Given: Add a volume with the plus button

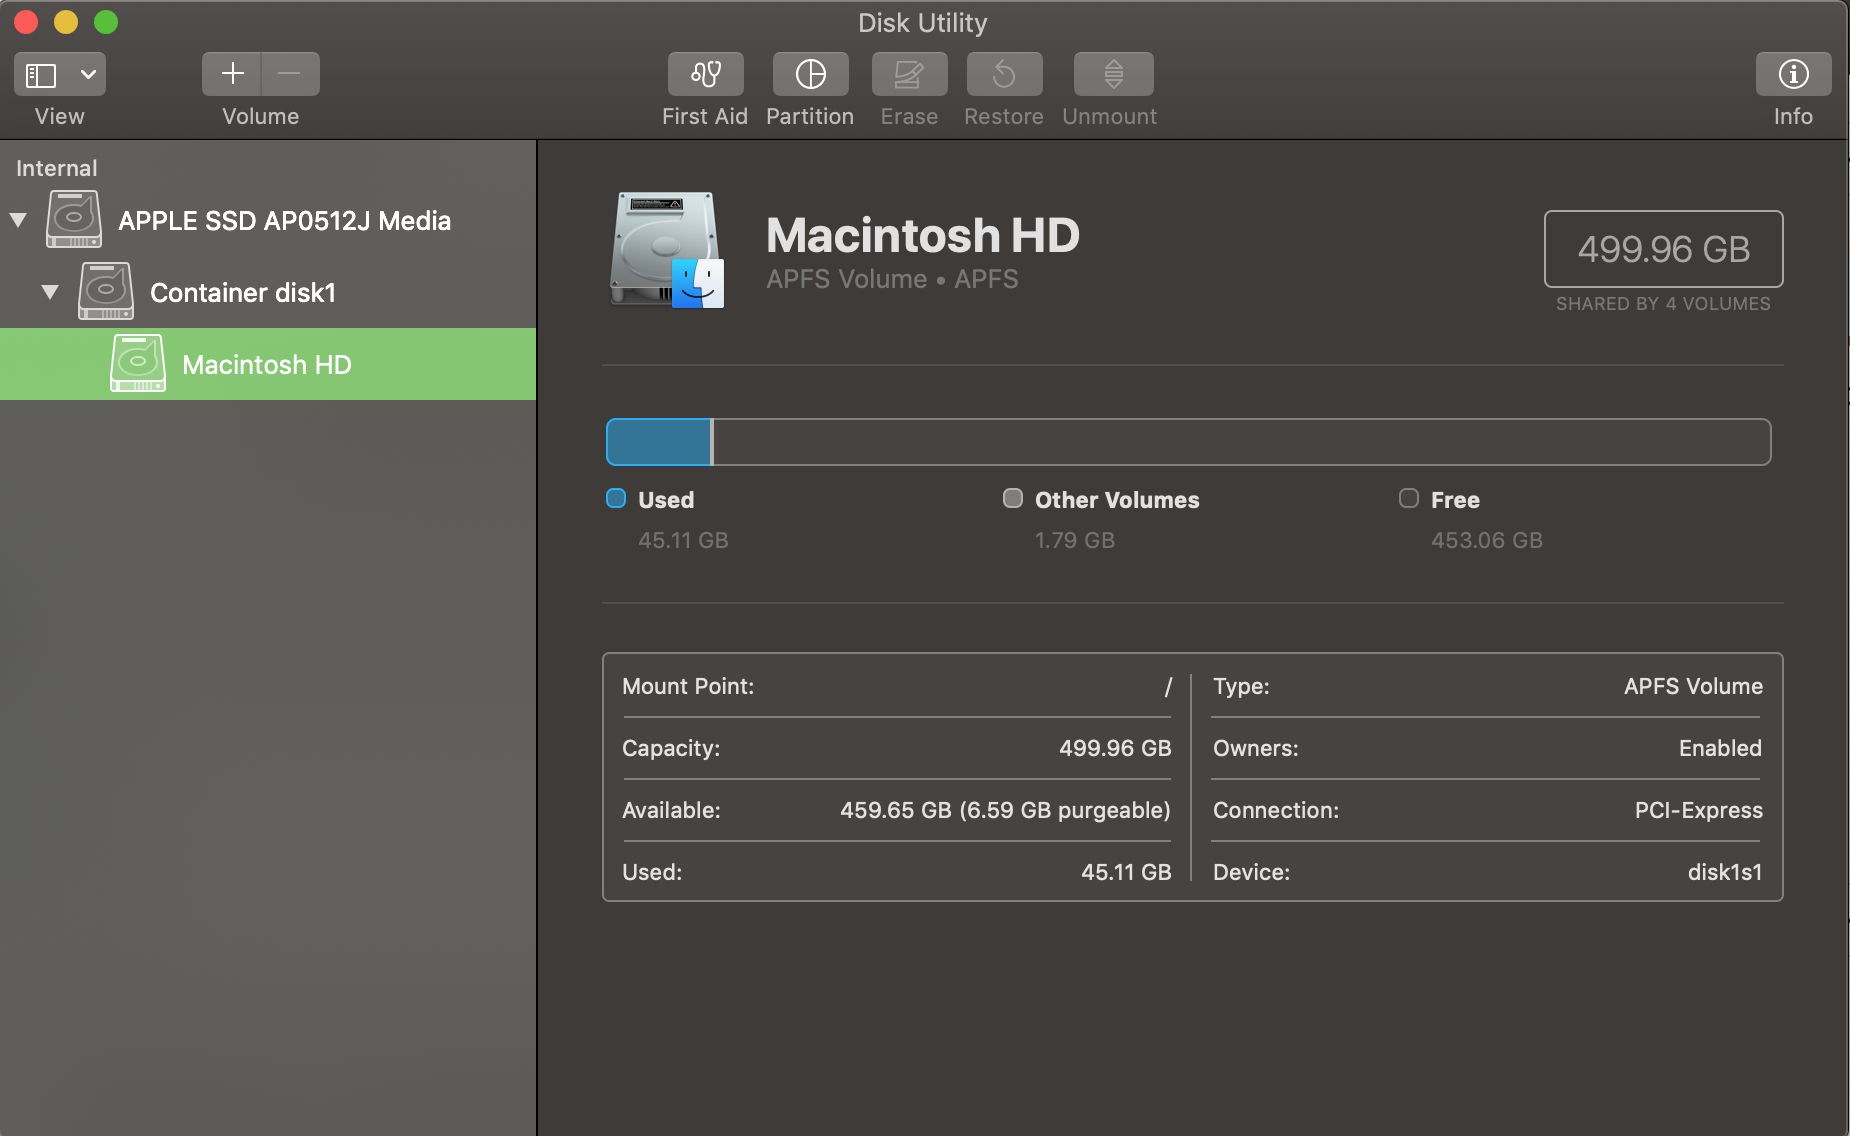Looking at the screenshot, I should (232, 74).
